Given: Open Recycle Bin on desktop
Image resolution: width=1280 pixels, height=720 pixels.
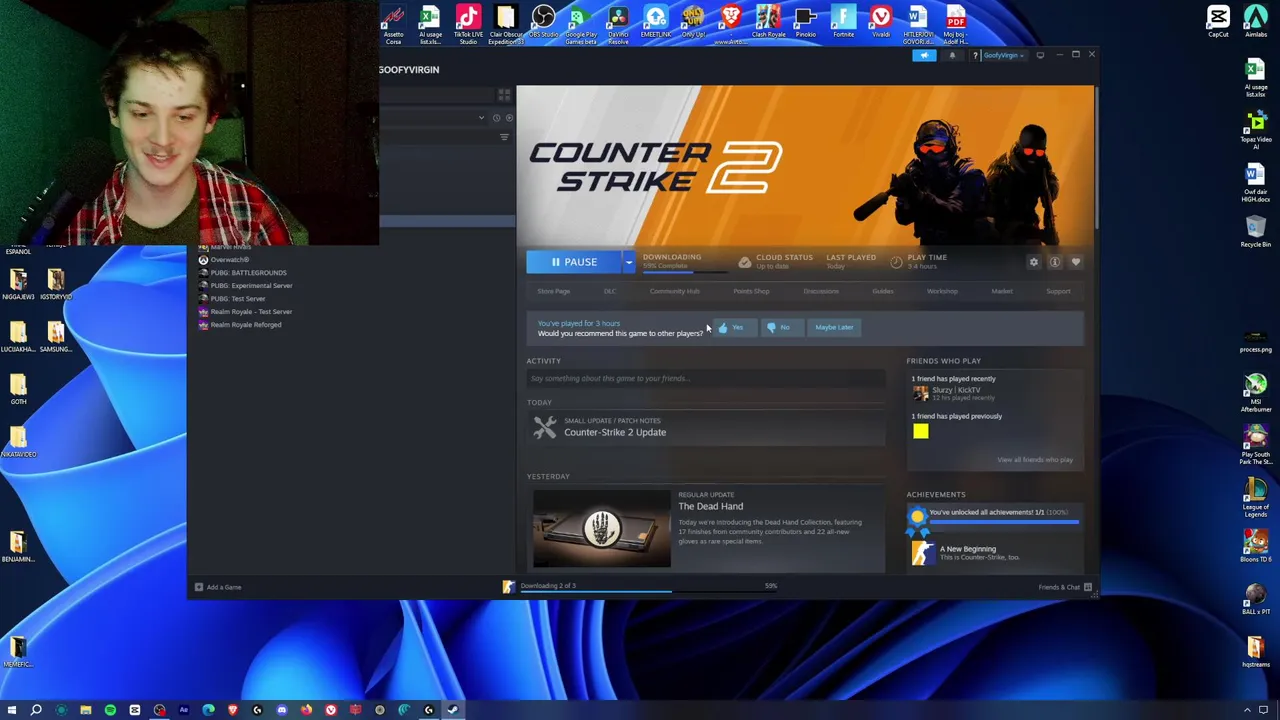Looking at the screenshot, I should (x=1255, y=232).
